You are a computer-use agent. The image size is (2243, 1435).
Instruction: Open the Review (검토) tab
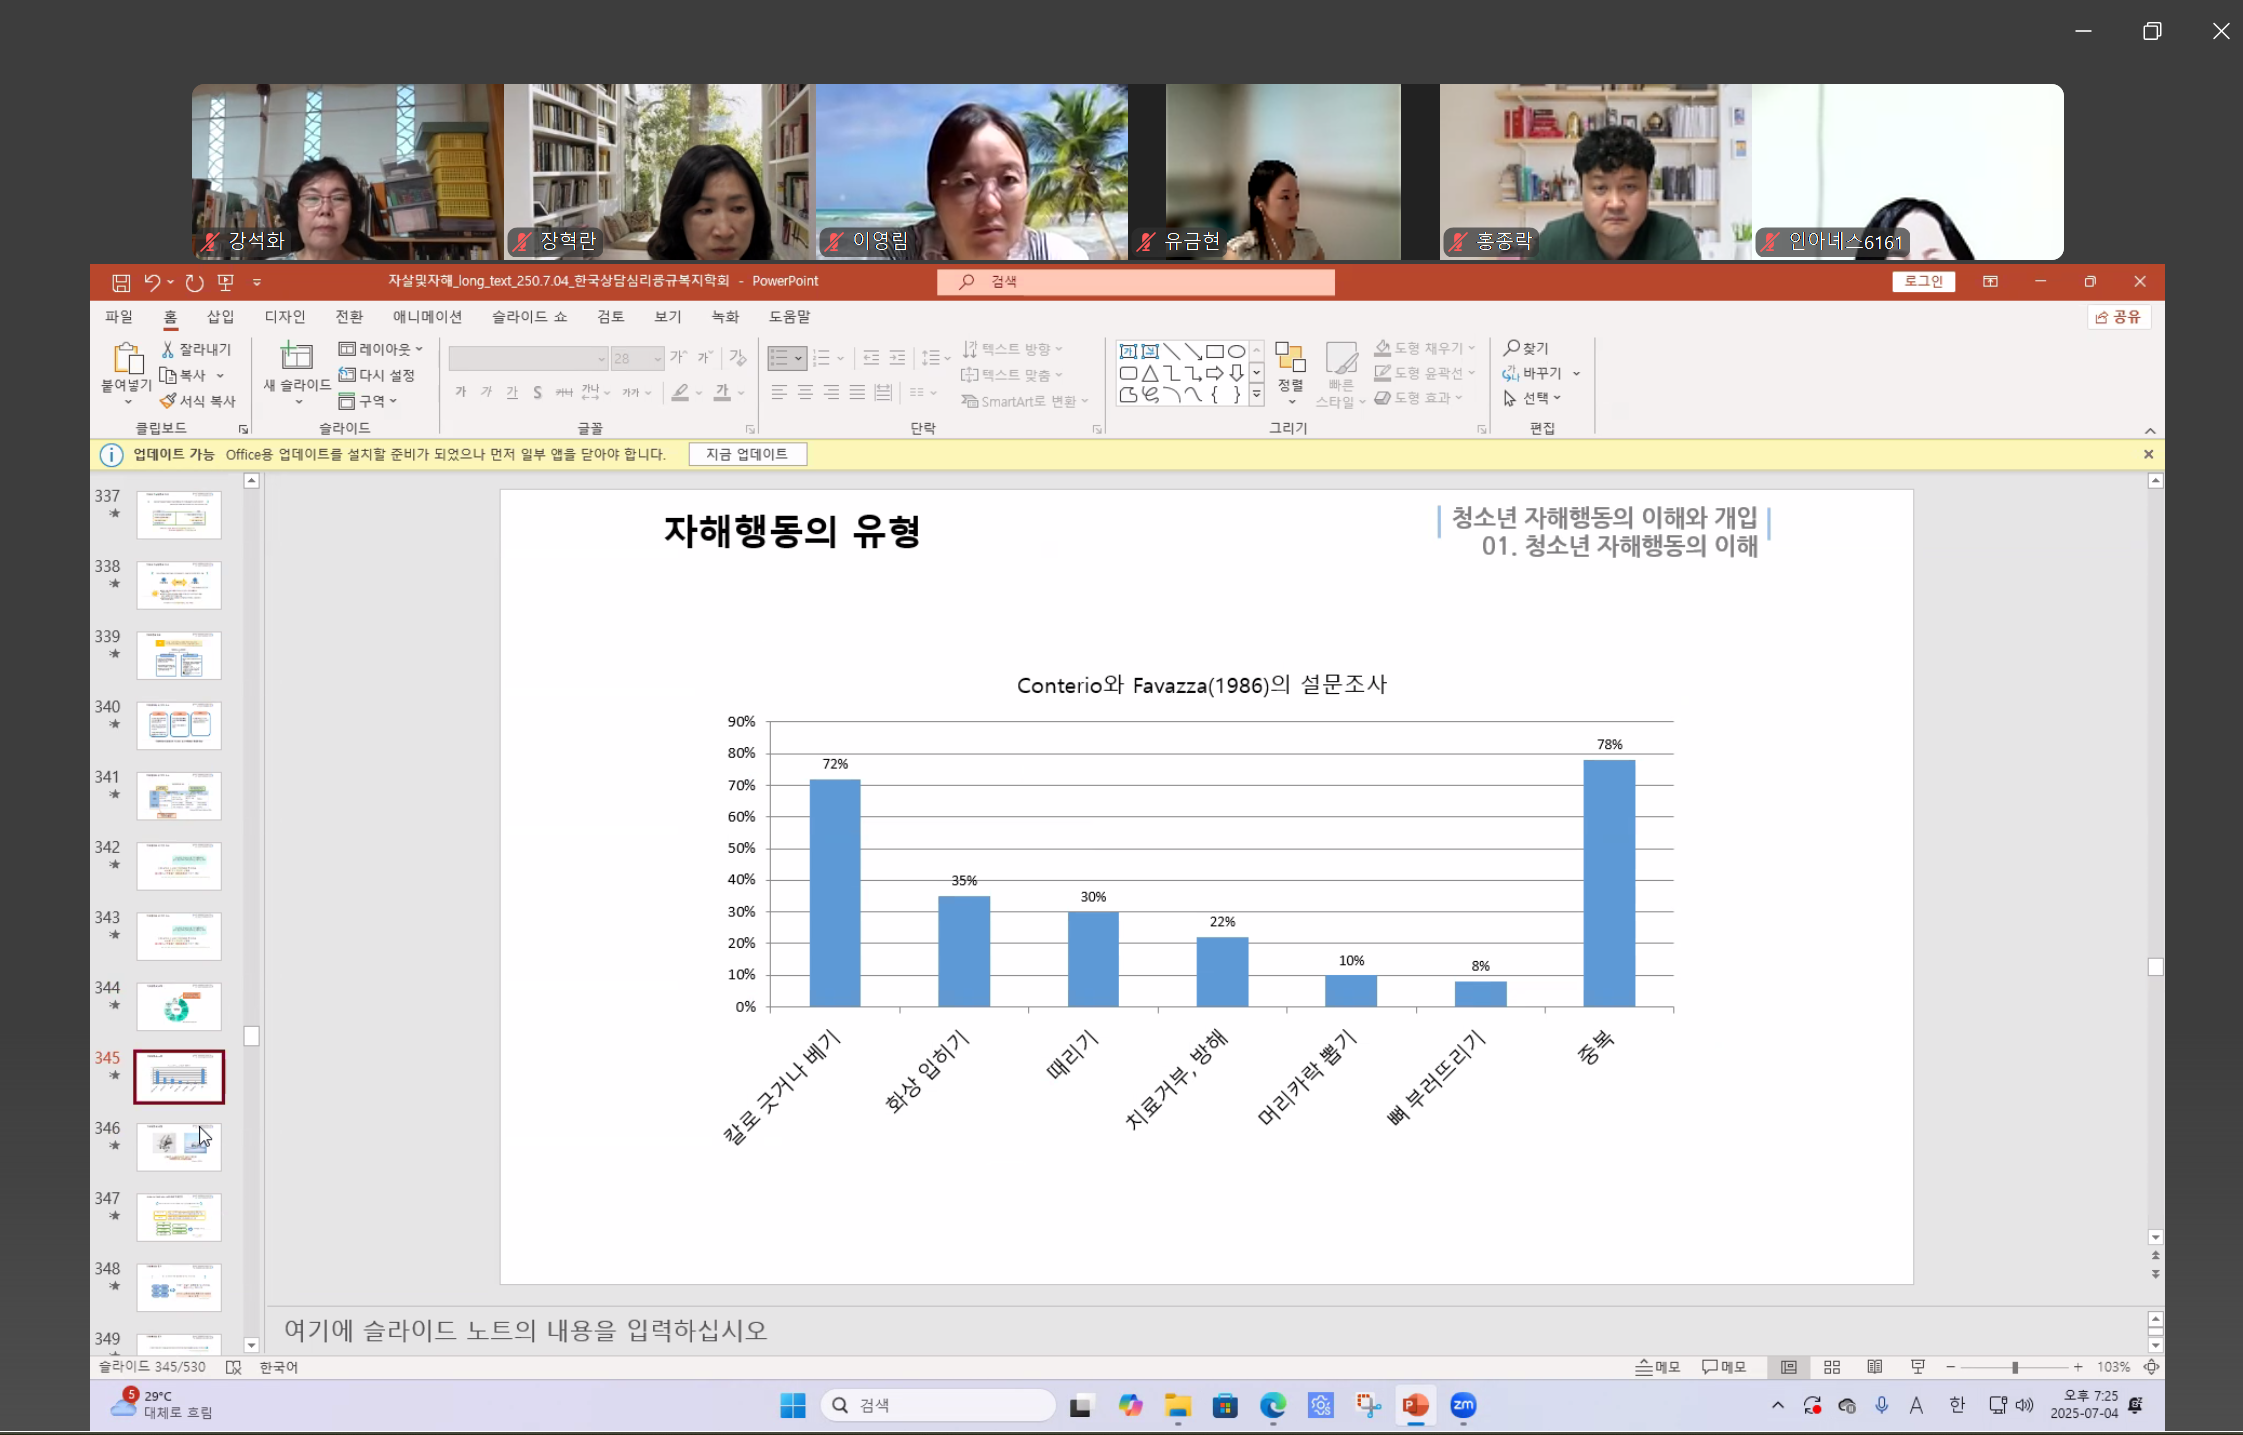tap(611, 317)
